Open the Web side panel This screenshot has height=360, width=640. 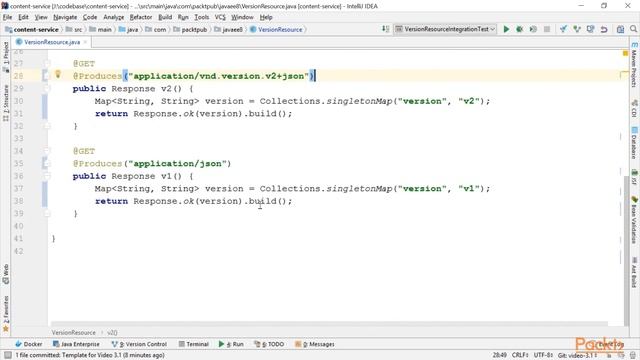pos(6,274)
